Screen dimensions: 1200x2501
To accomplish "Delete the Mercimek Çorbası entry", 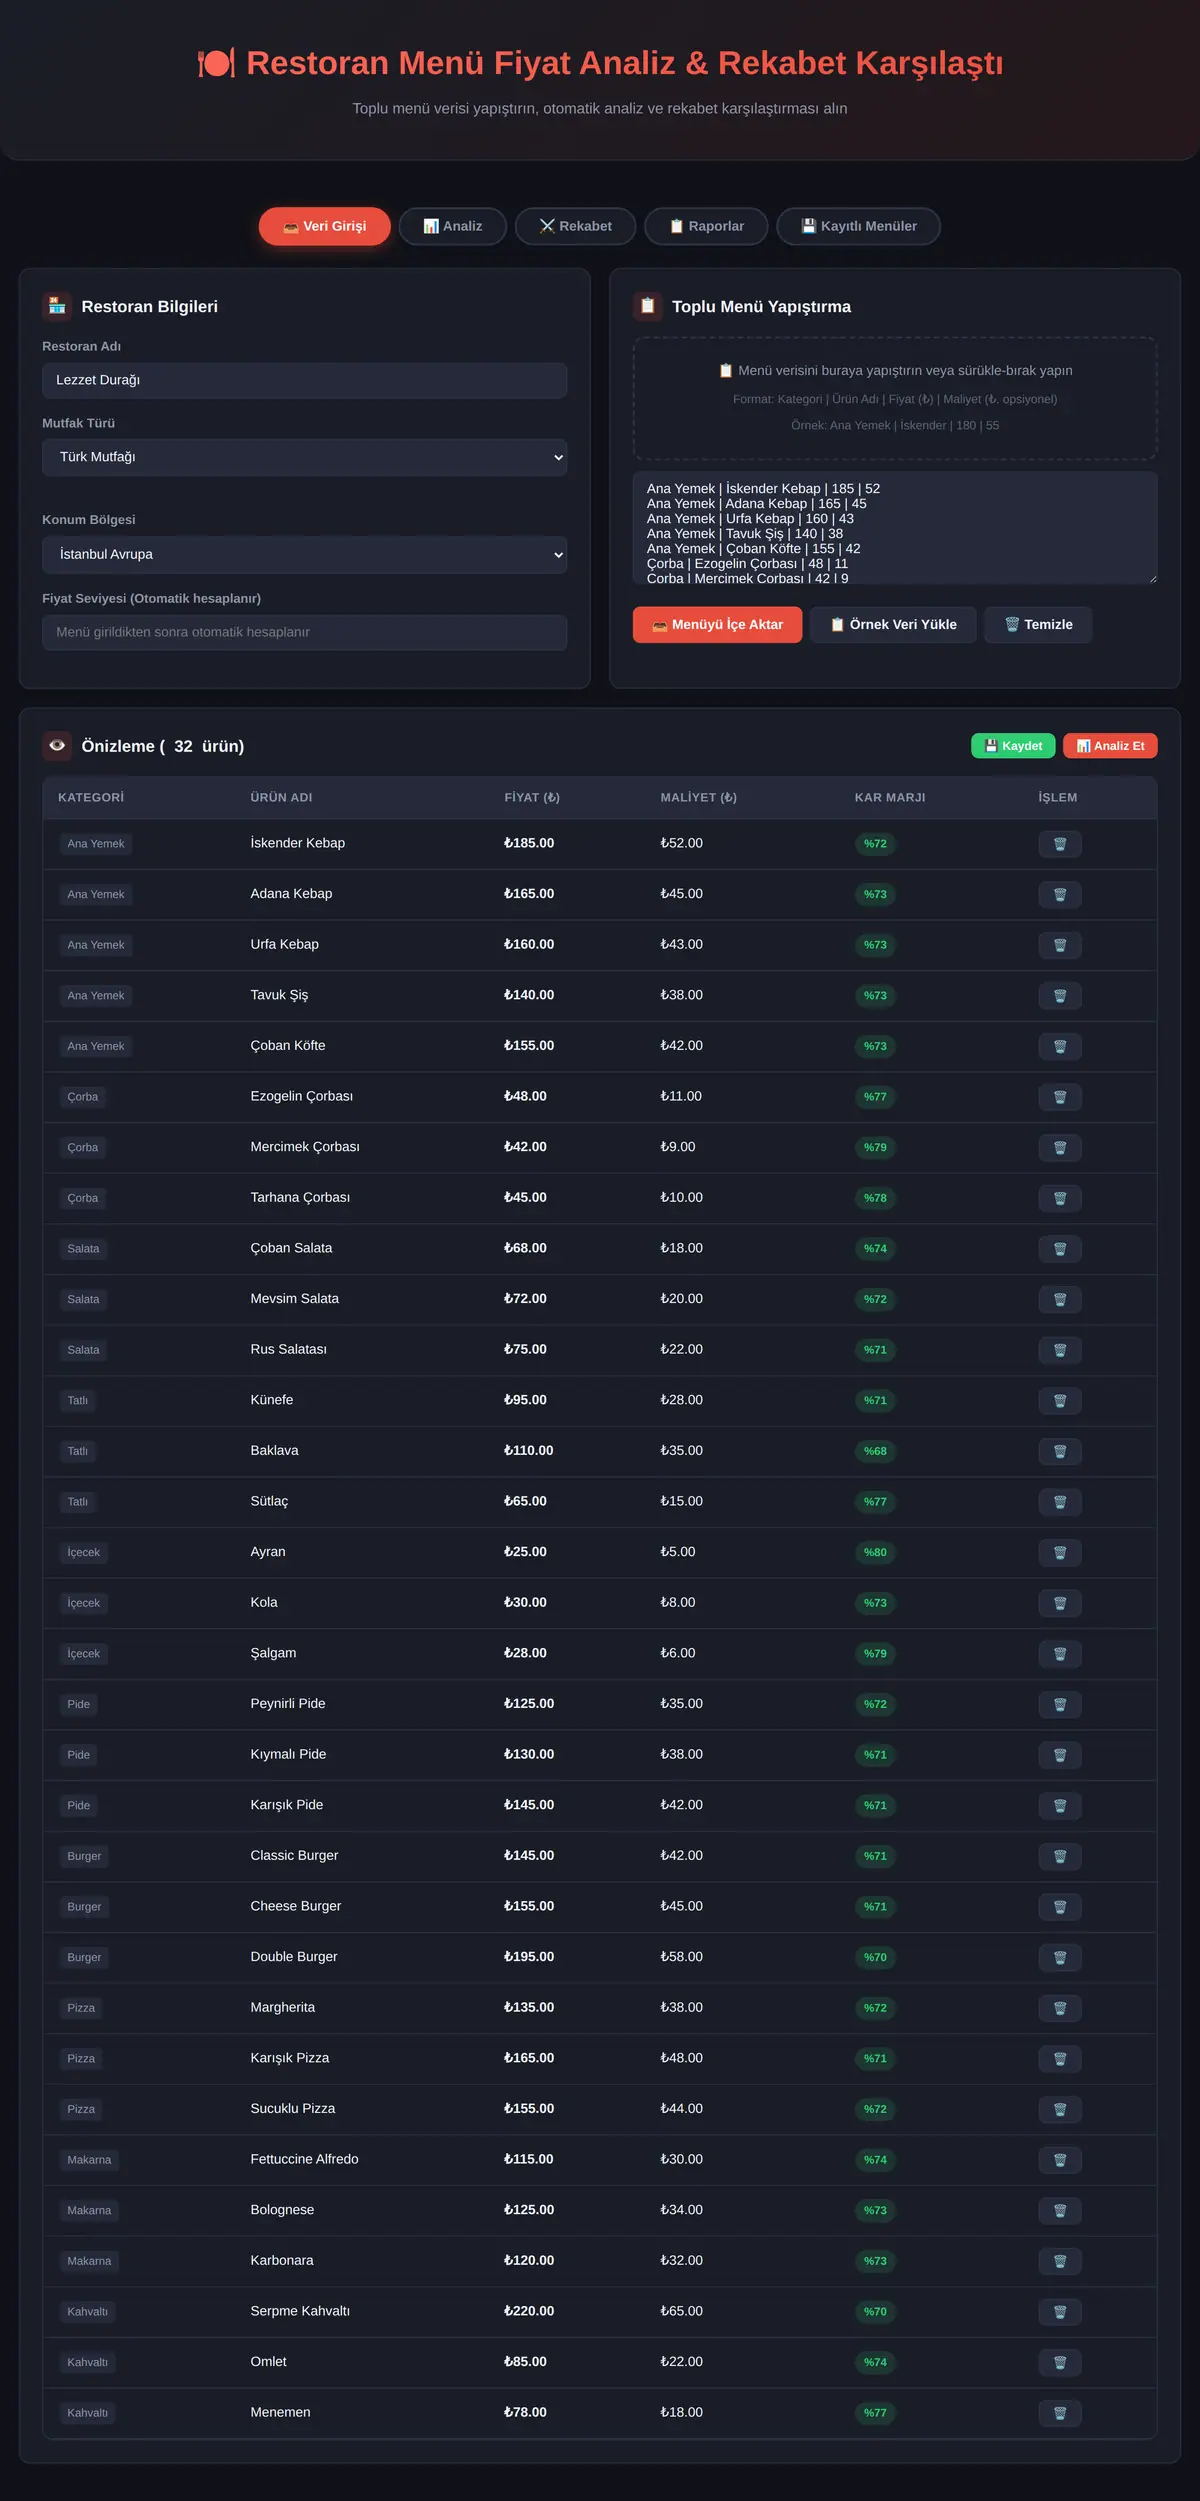I will [x=1059, y=1147].
